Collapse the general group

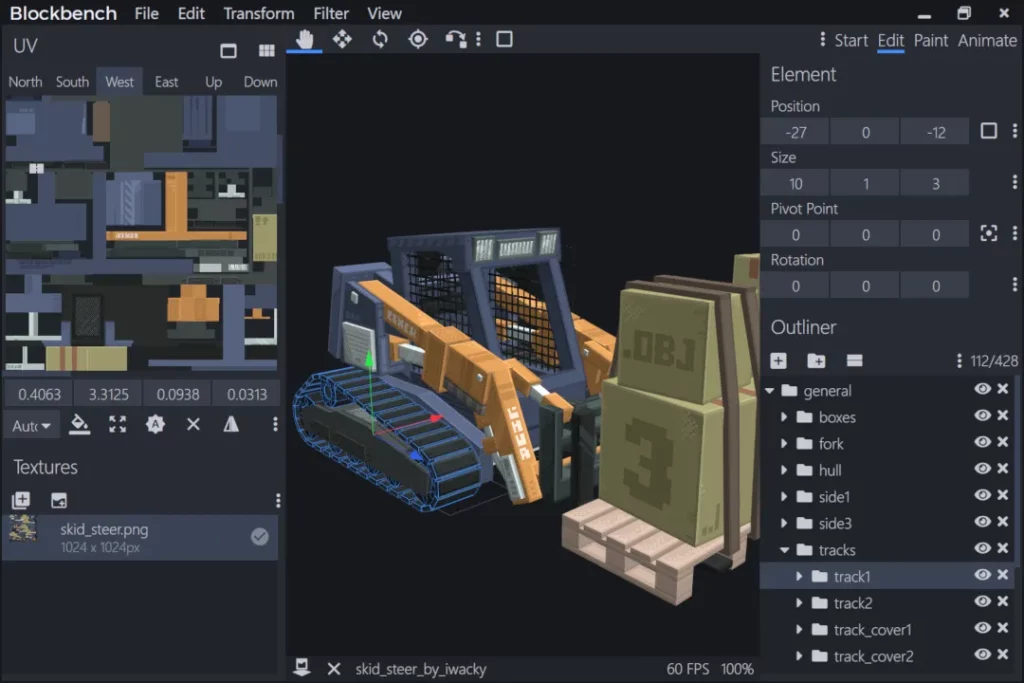(x=770, y=390)
